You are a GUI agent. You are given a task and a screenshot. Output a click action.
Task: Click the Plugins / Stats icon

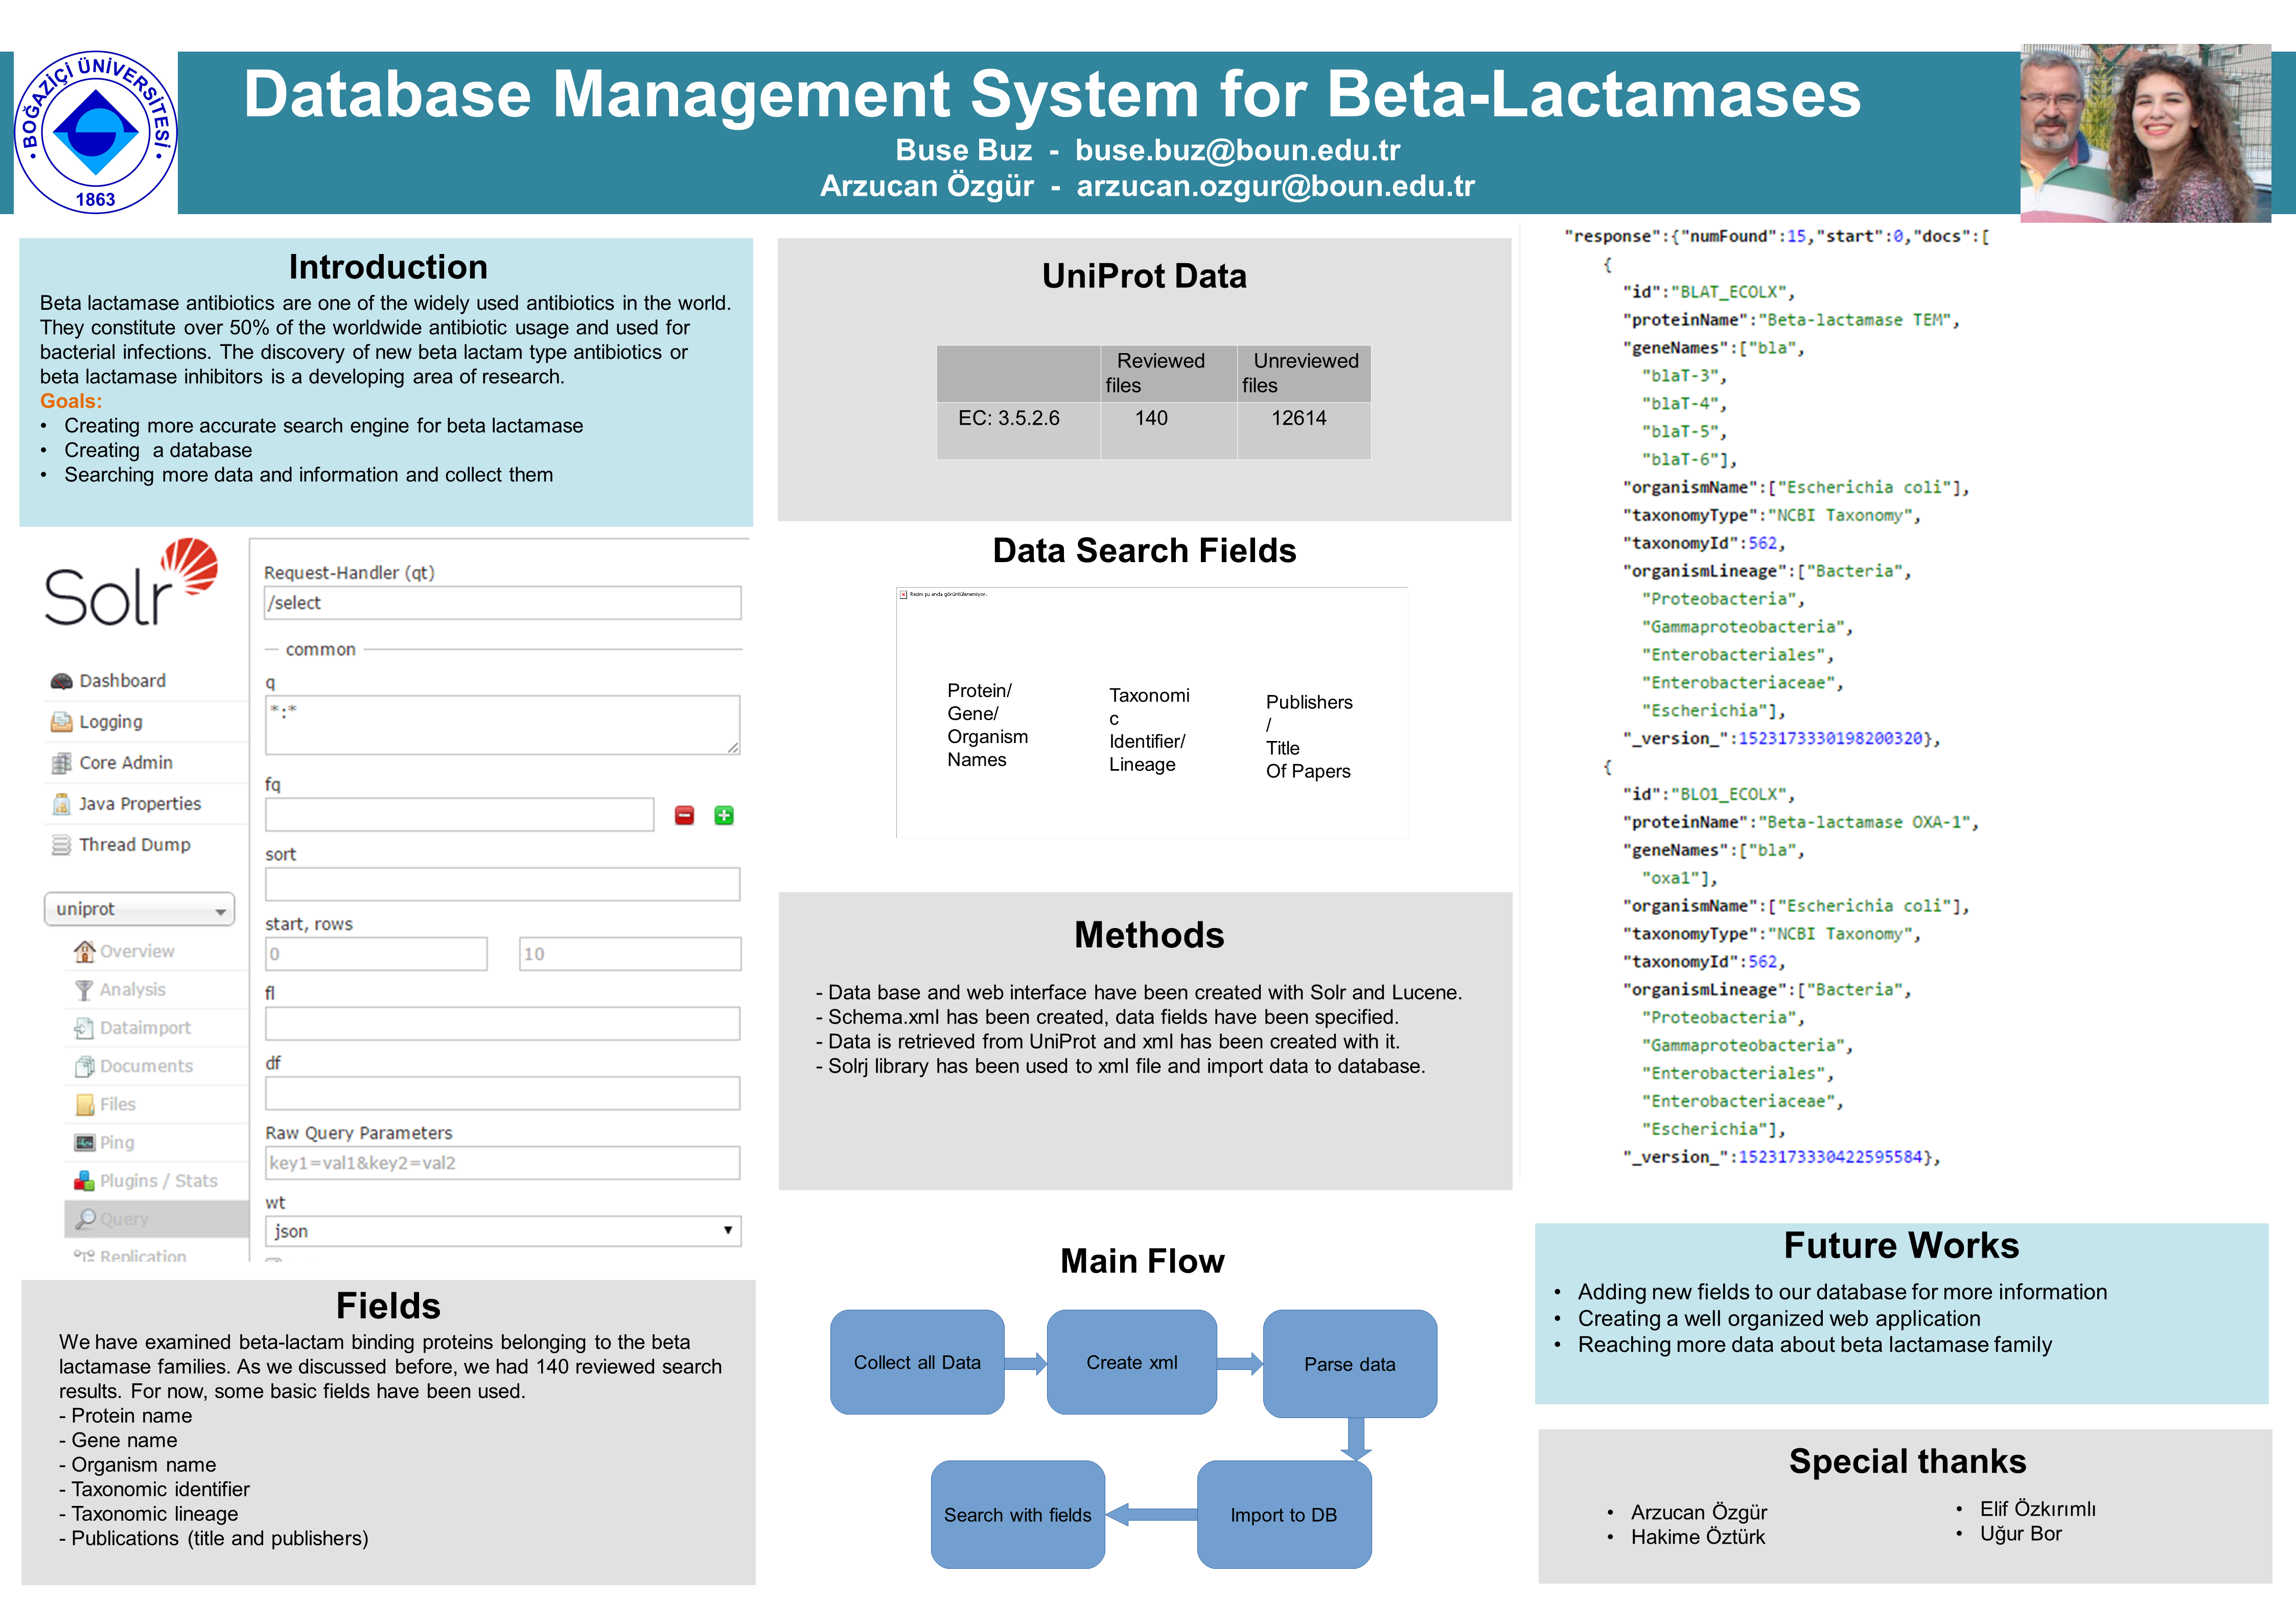(84, 1181)
